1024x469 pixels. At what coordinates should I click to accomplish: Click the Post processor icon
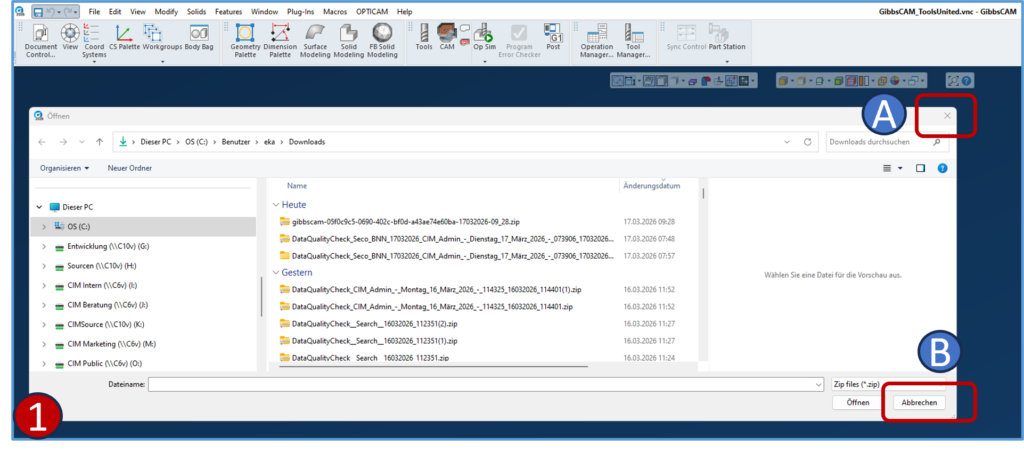point(553,38)
